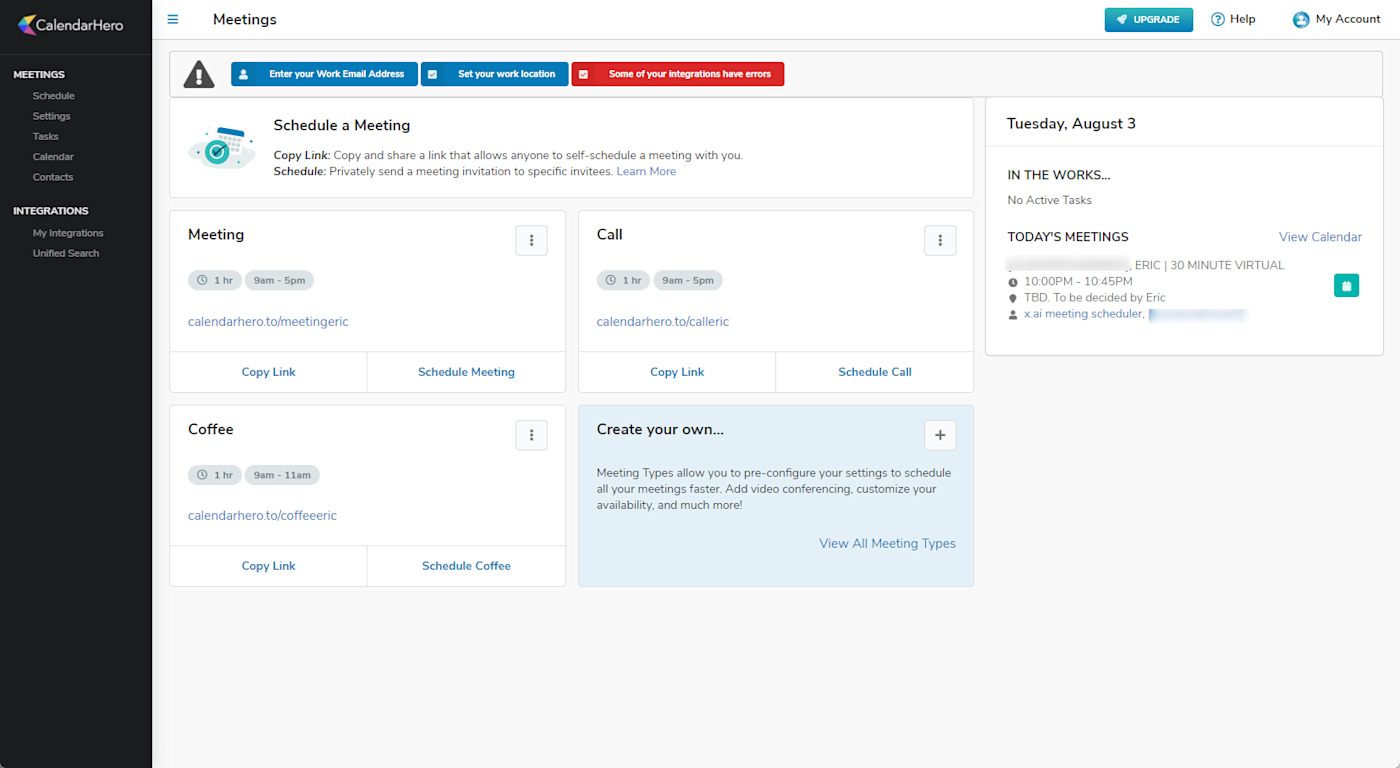
Task: Open Contacts in the sidebar
Action: (x=53, y=177)
